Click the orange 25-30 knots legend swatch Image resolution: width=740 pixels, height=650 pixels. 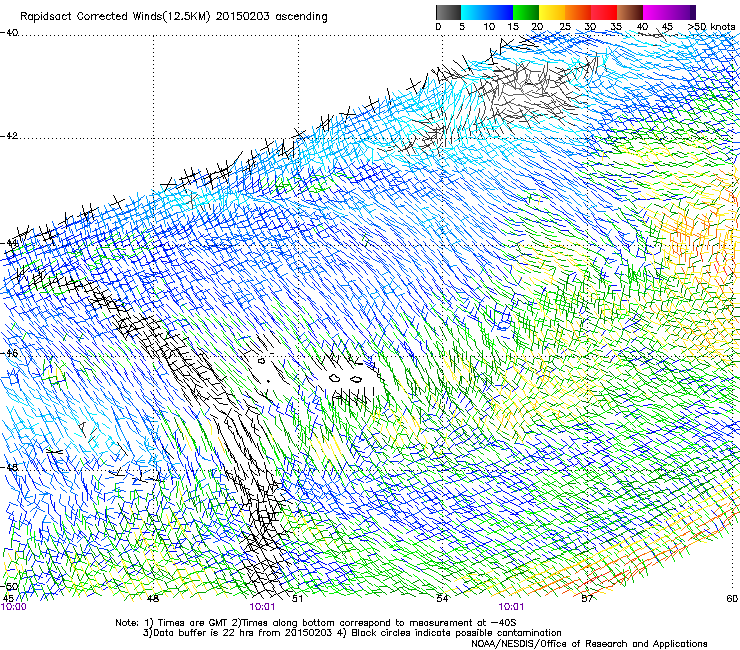pos(578,12)
